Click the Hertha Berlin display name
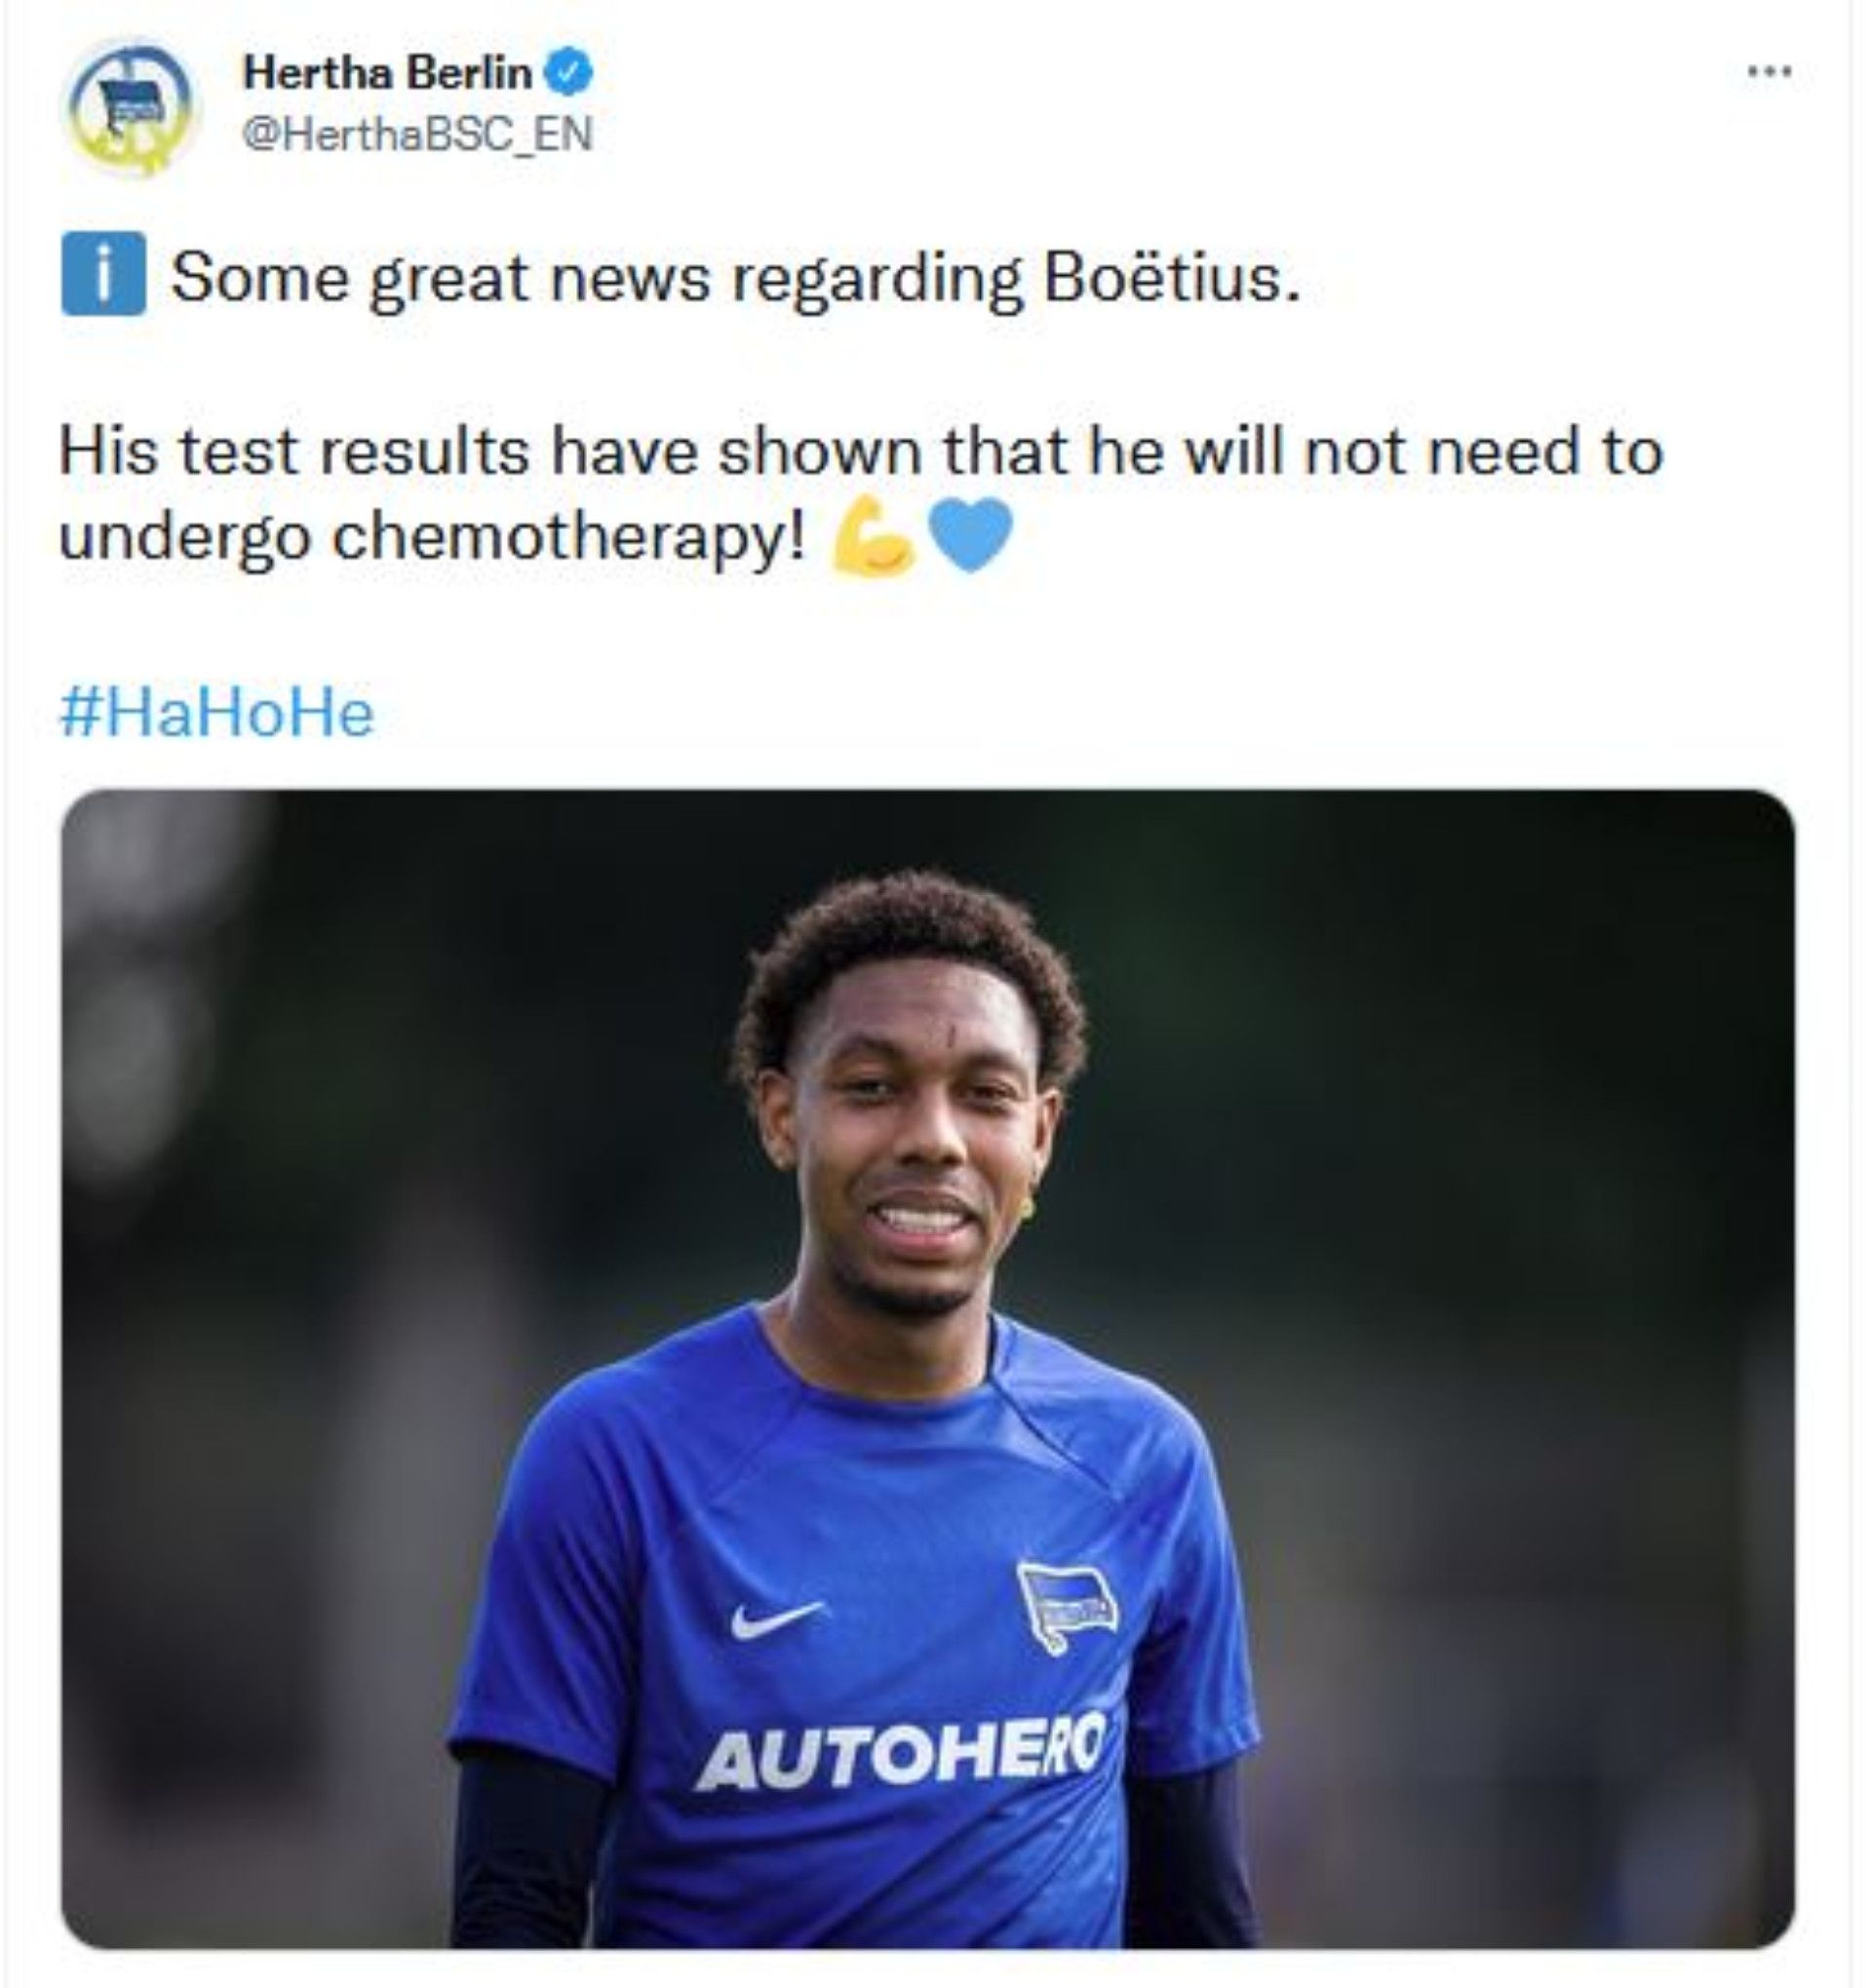1872x1988 pixels. click(x=387, y=73)
